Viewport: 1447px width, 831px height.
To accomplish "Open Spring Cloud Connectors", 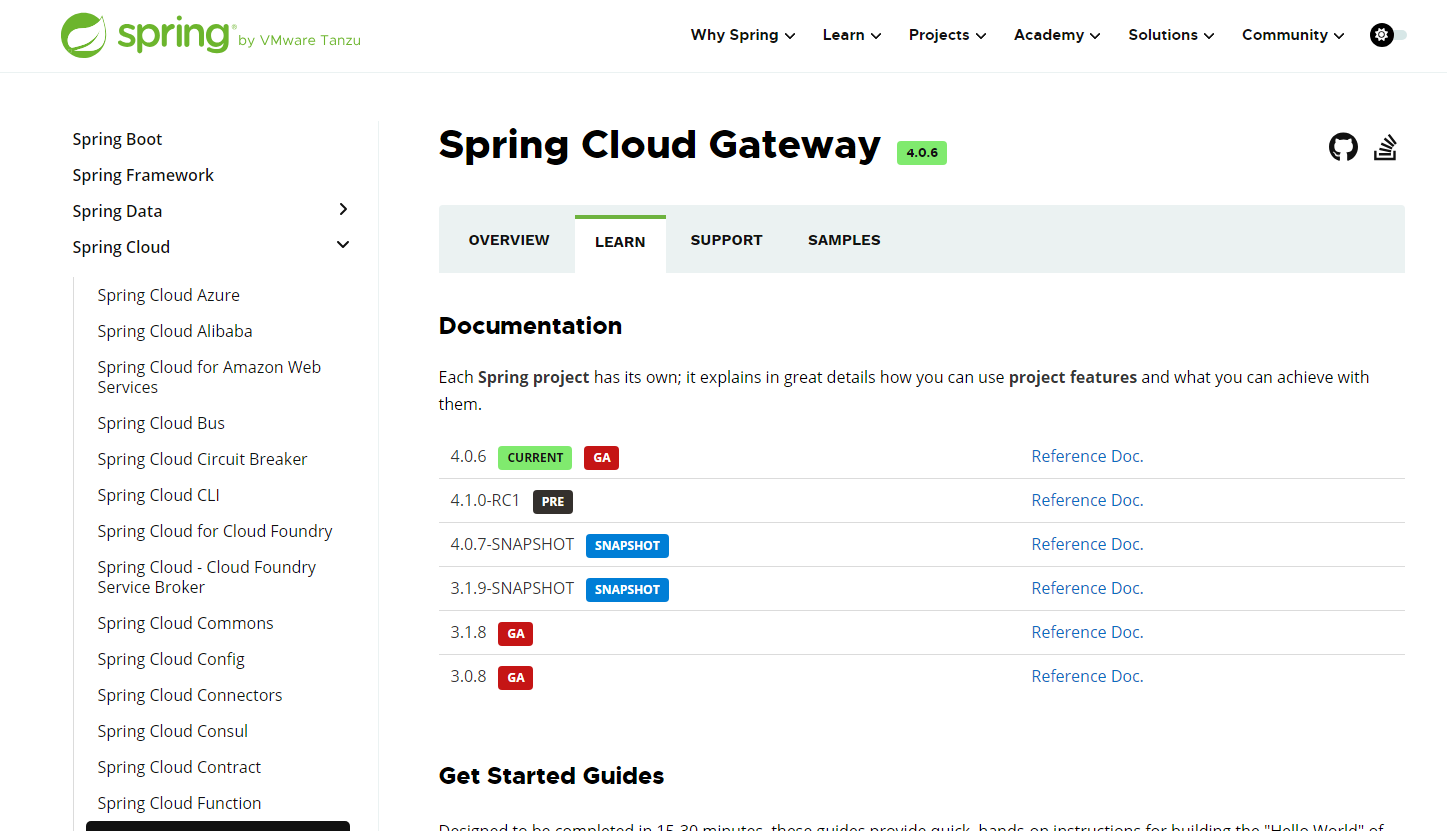I will [x=190, y=695].
